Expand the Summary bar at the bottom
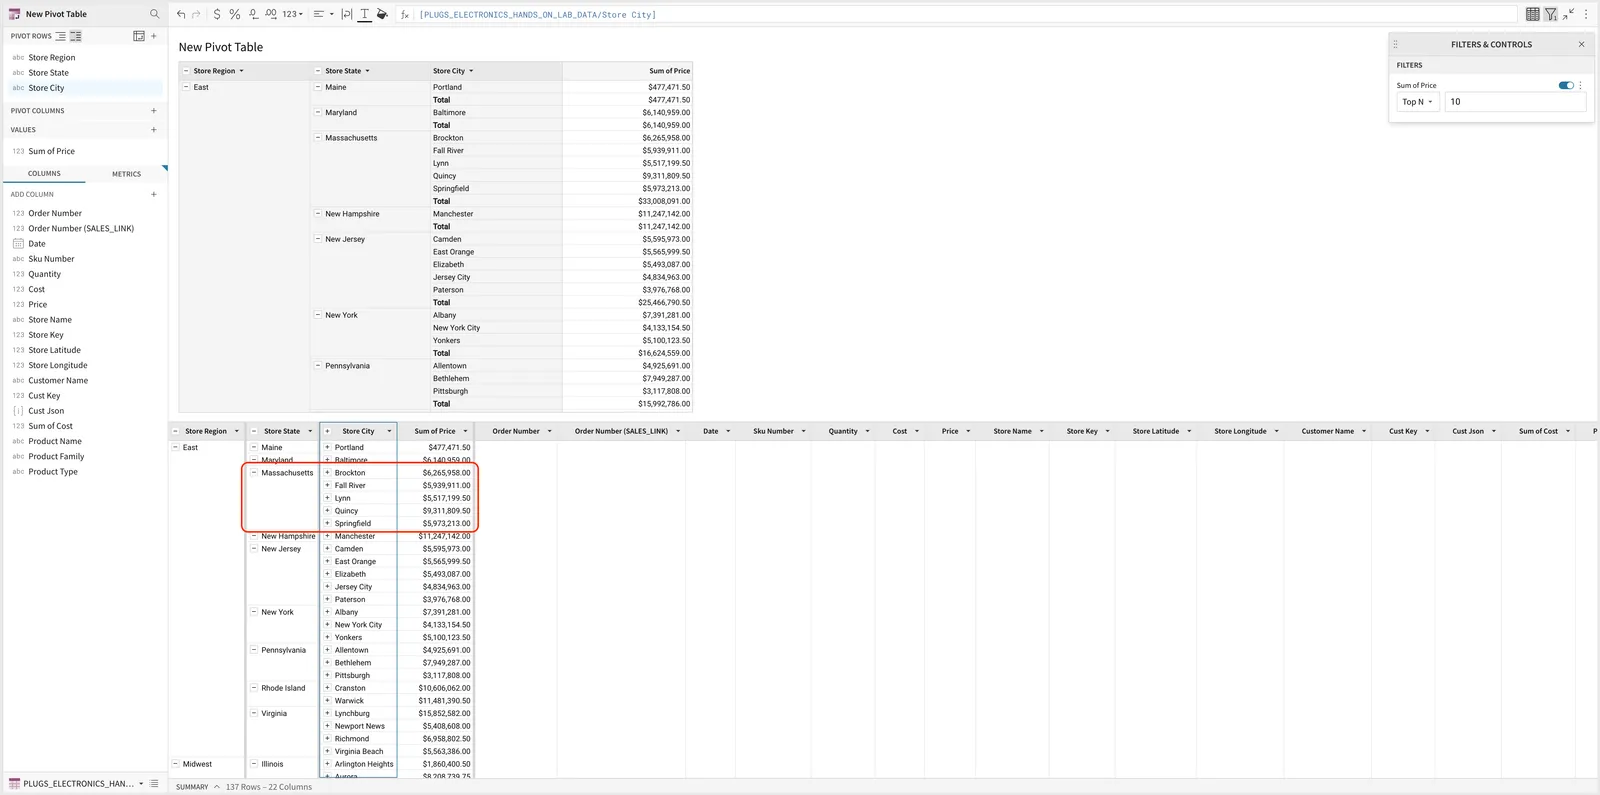 pyautogui.click(x=216, y=787)
